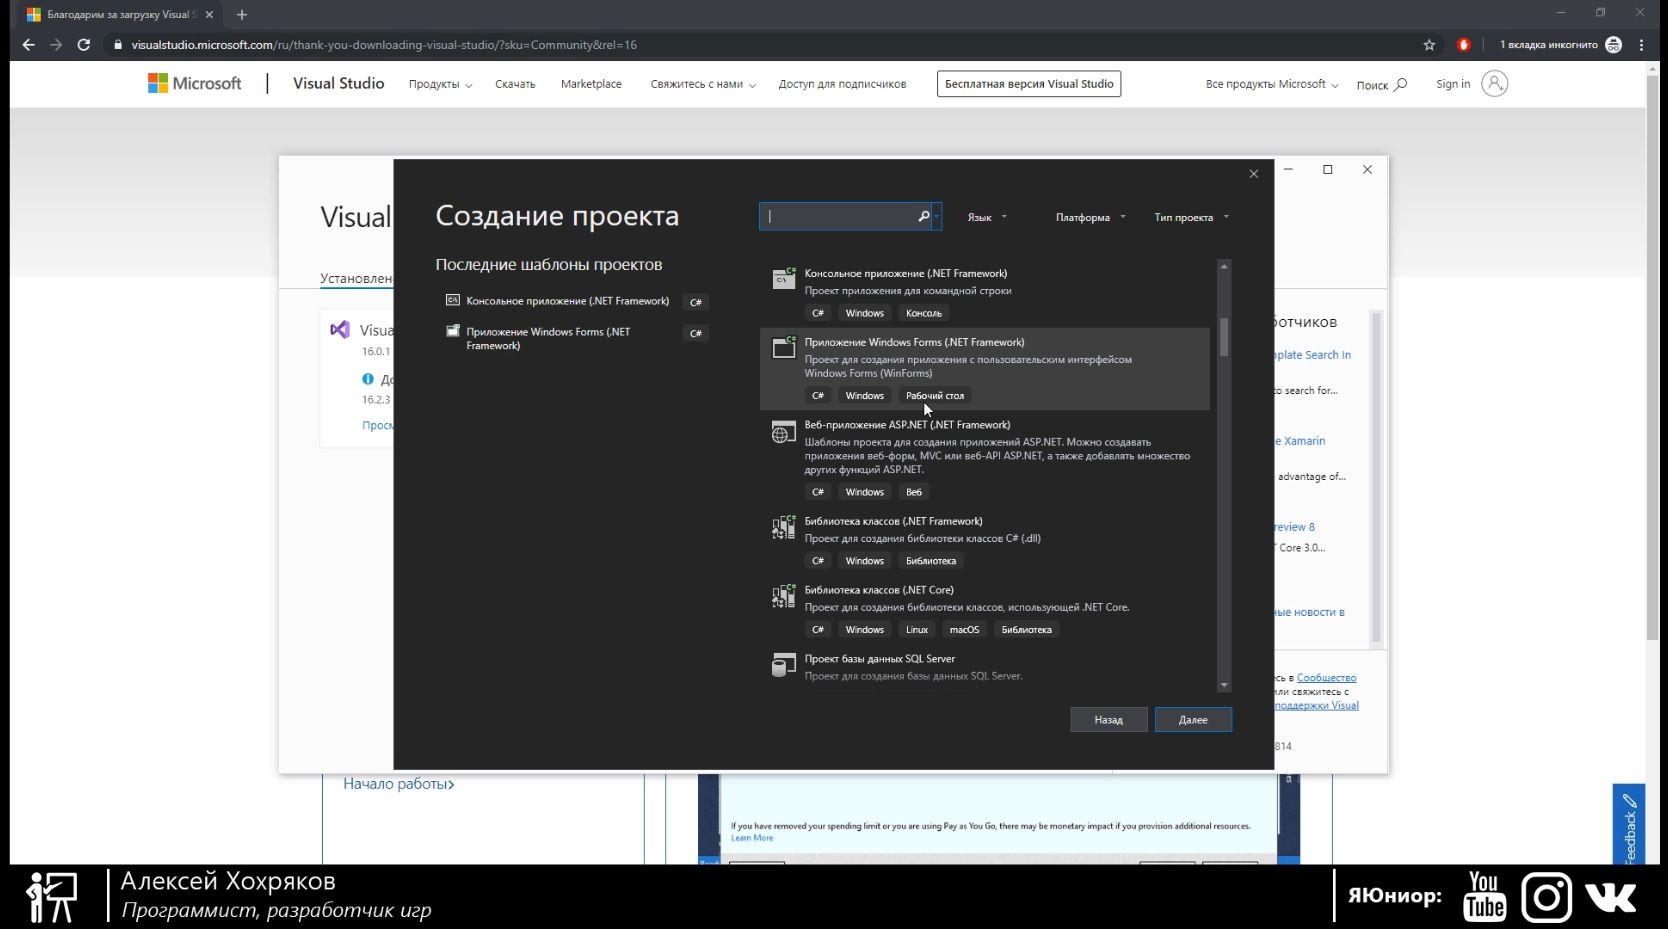Open the Начало работы link

[x=399, y=784]
